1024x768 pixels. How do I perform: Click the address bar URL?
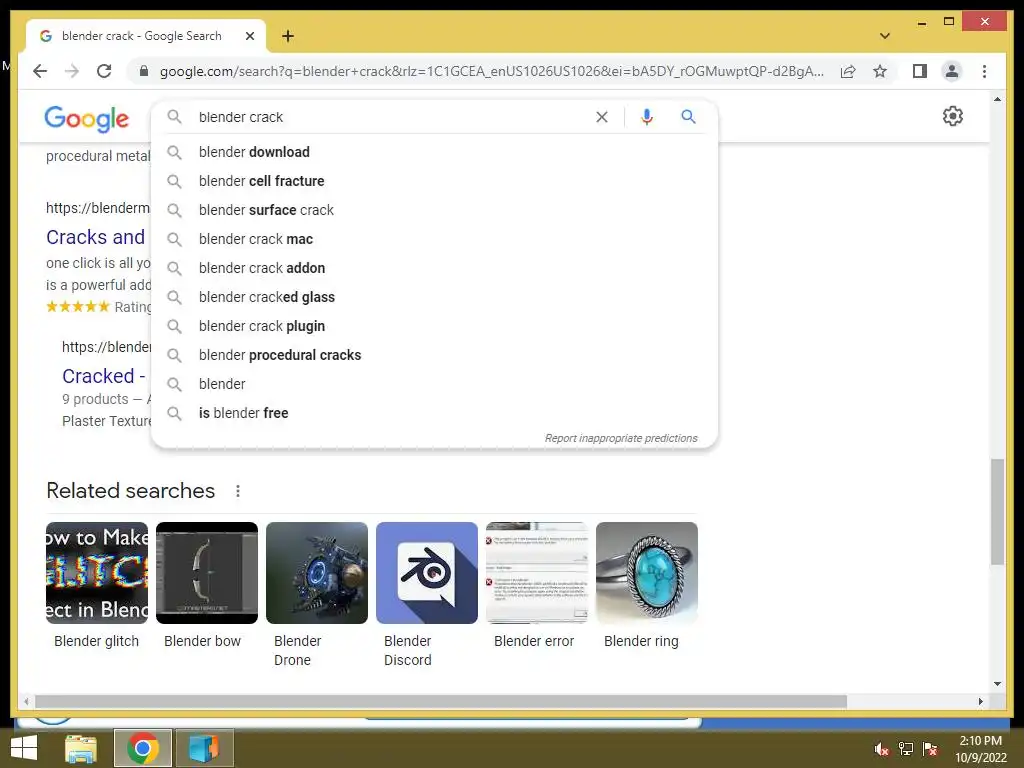tap(491, 71)
